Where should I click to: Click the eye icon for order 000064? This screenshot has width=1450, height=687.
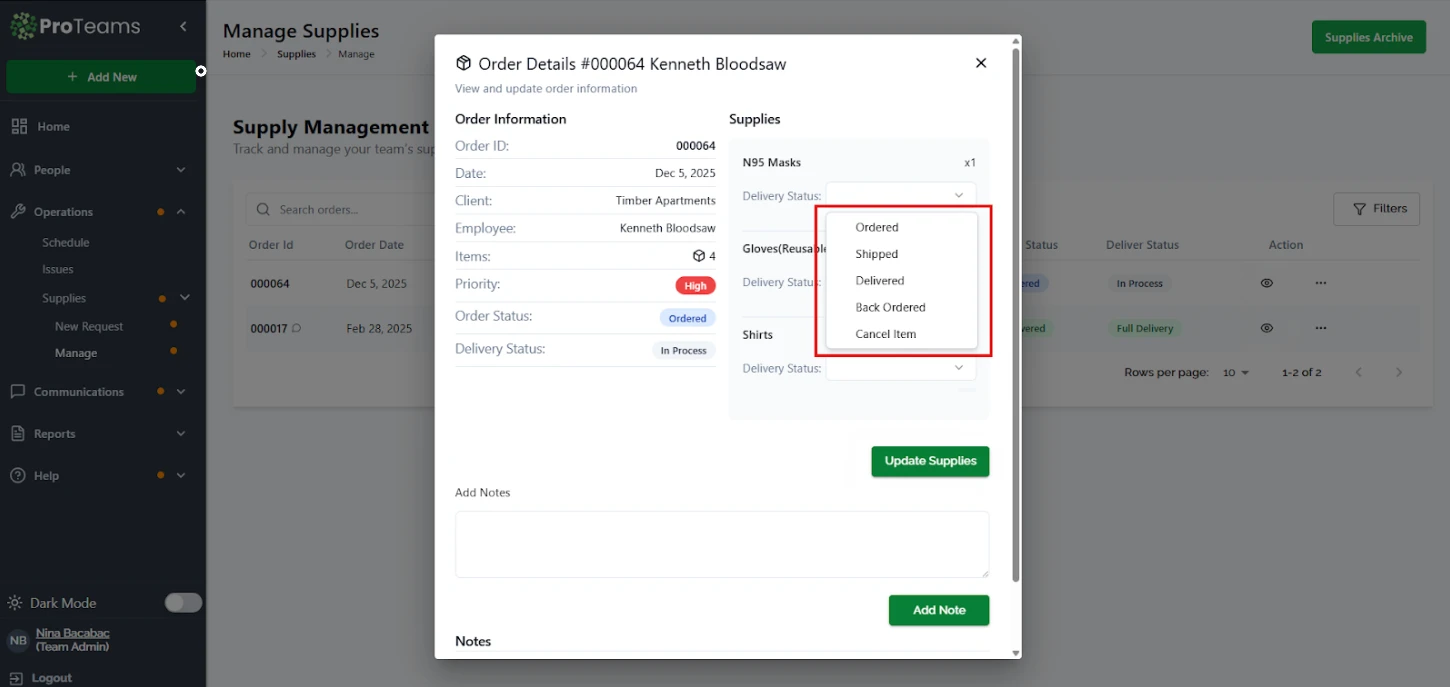pyautogui.click(x=1266, y=283)
